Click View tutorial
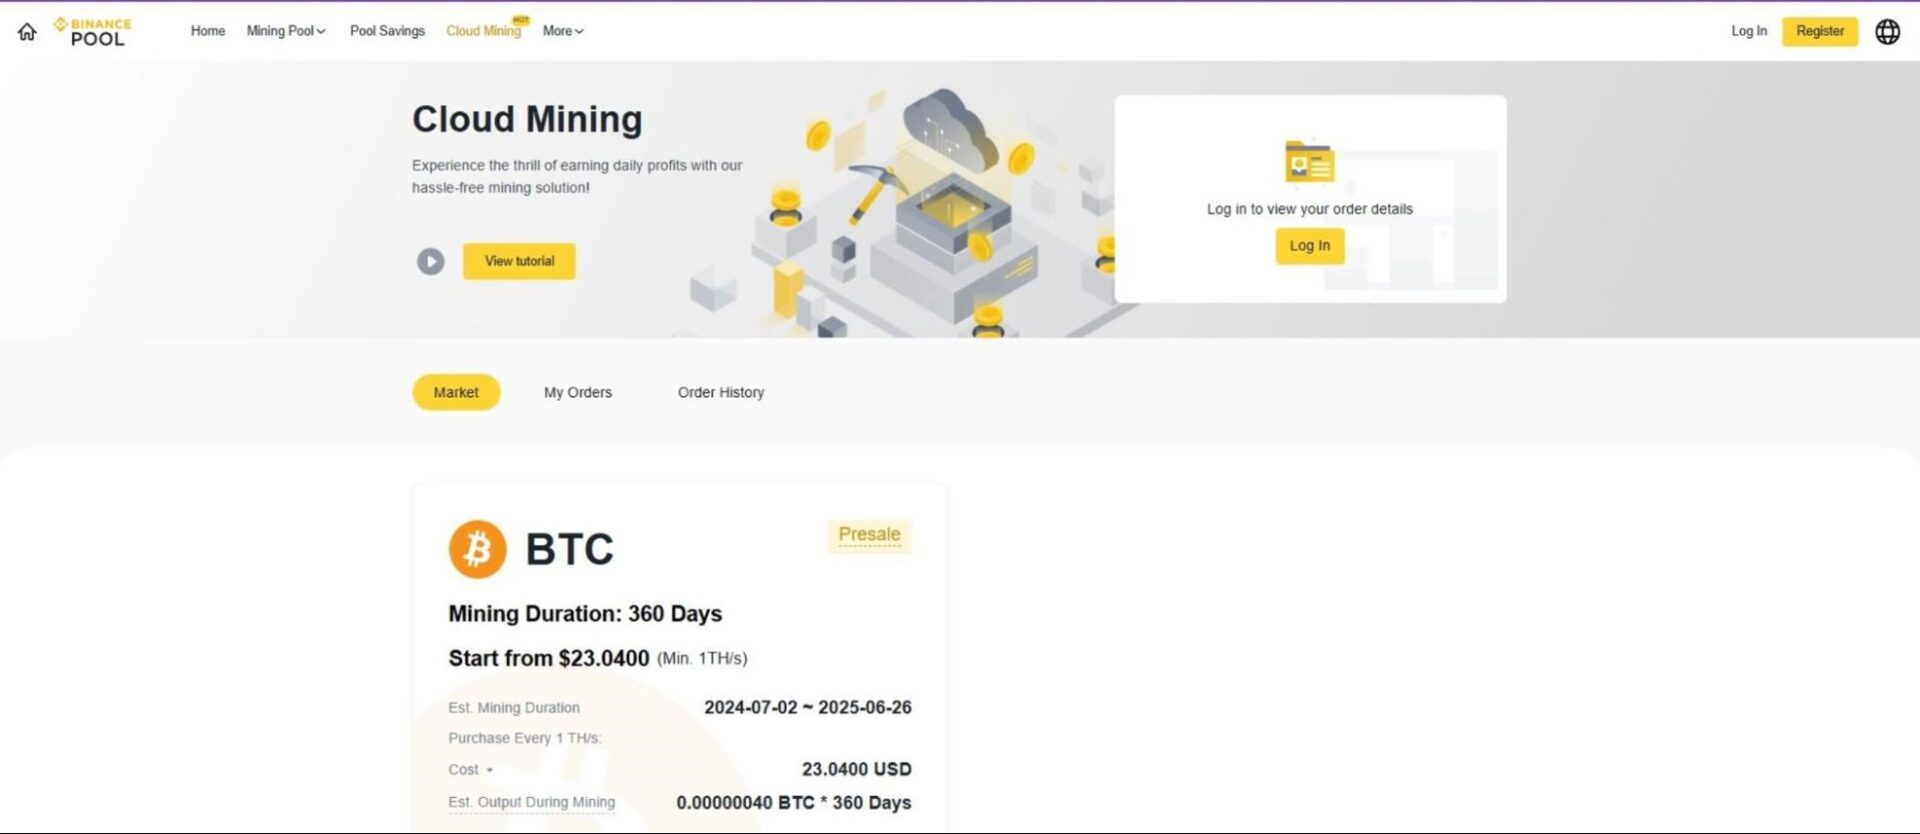1920x834 pixels. click(519, 261)
